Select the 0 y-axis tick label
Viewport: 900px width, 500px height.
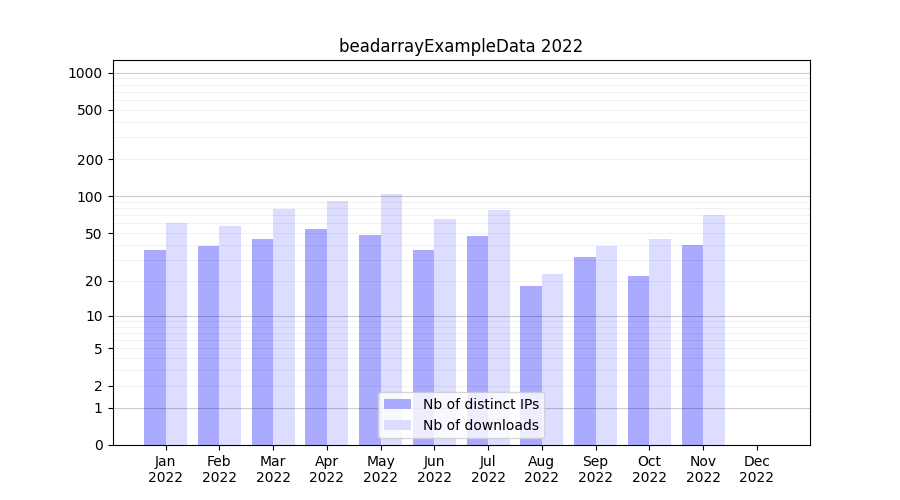(x=98, y=445)
